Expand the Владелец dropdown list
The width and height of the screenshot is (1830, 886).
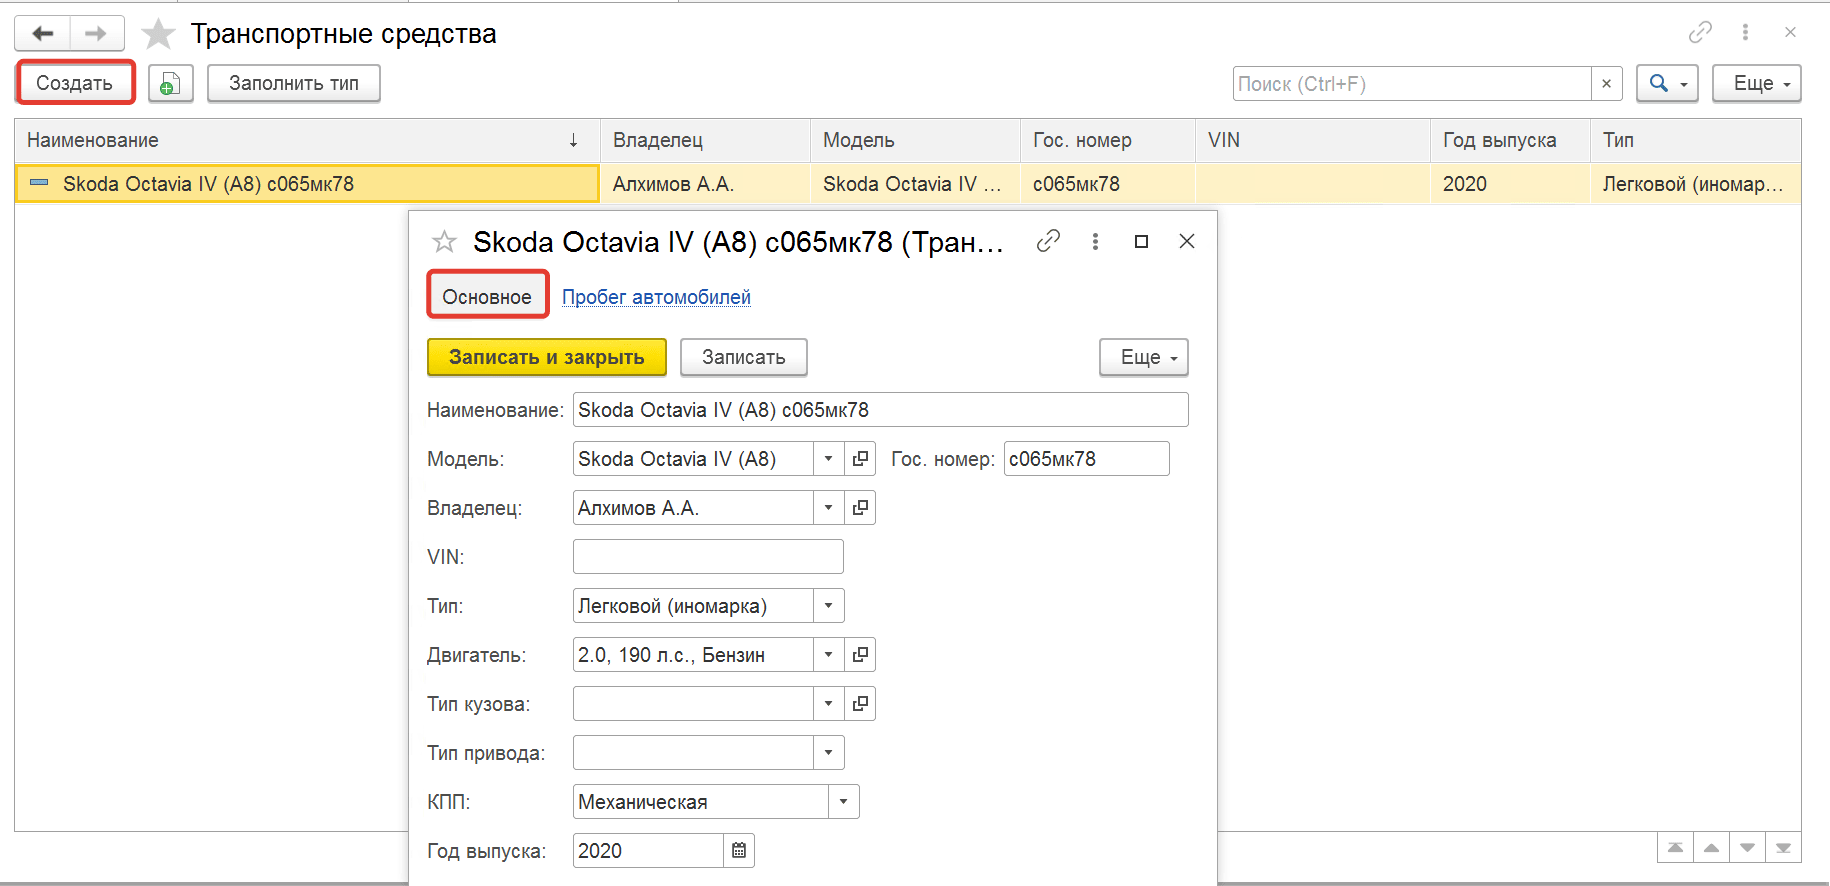click(x=828, y=508)
